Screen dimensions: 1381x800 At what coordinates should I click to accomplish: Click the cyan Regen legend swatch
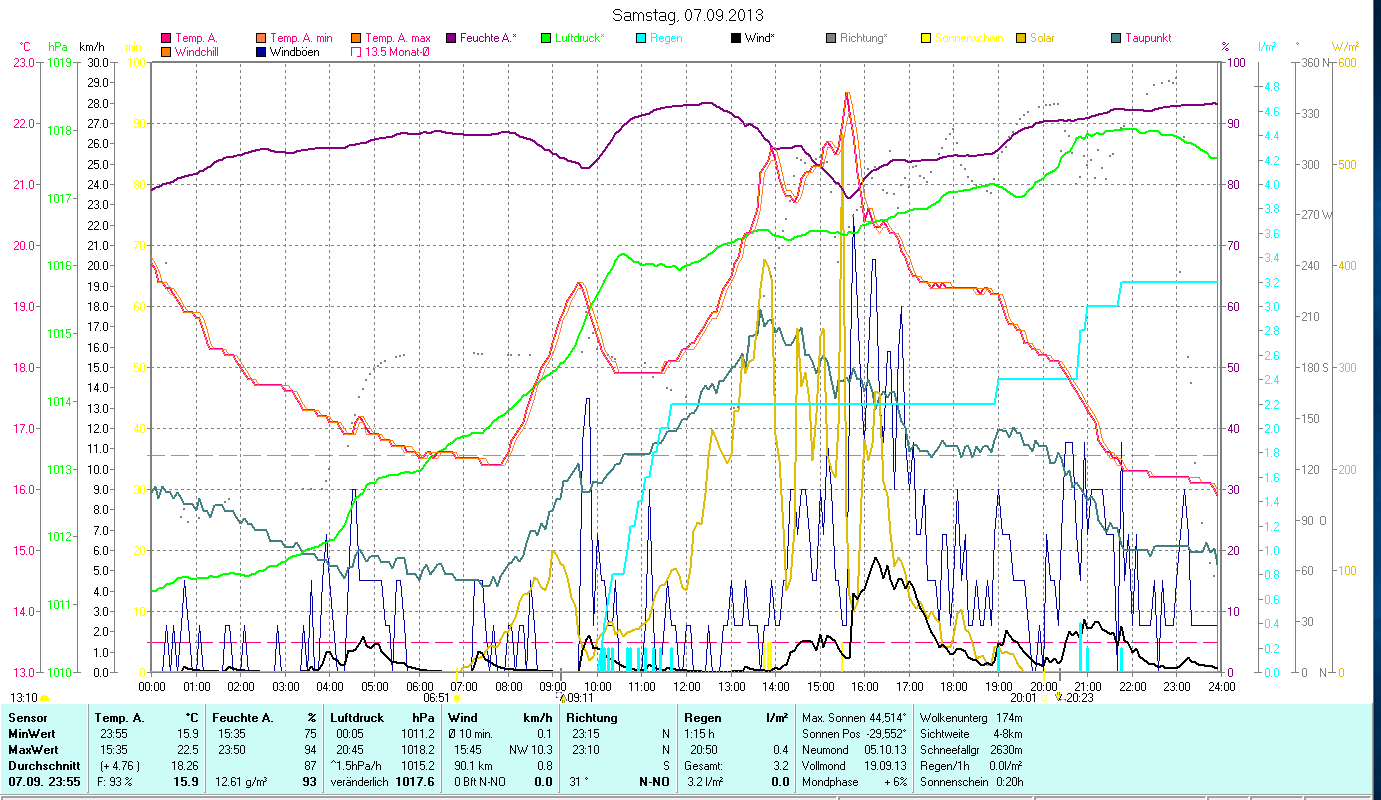tap(640, 38)
